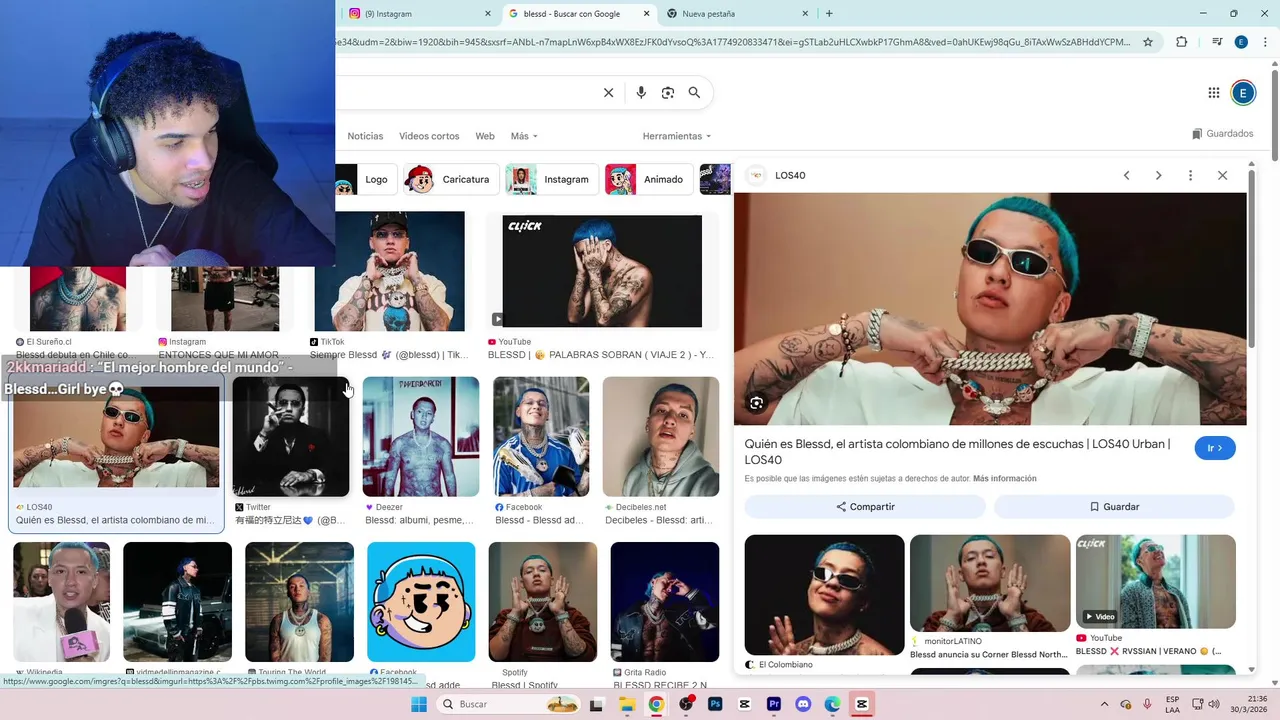Image resolution: width=1280 pixels, height=720 pixels.
Task: Click the magnifier search icon
Action: point(694,93)
